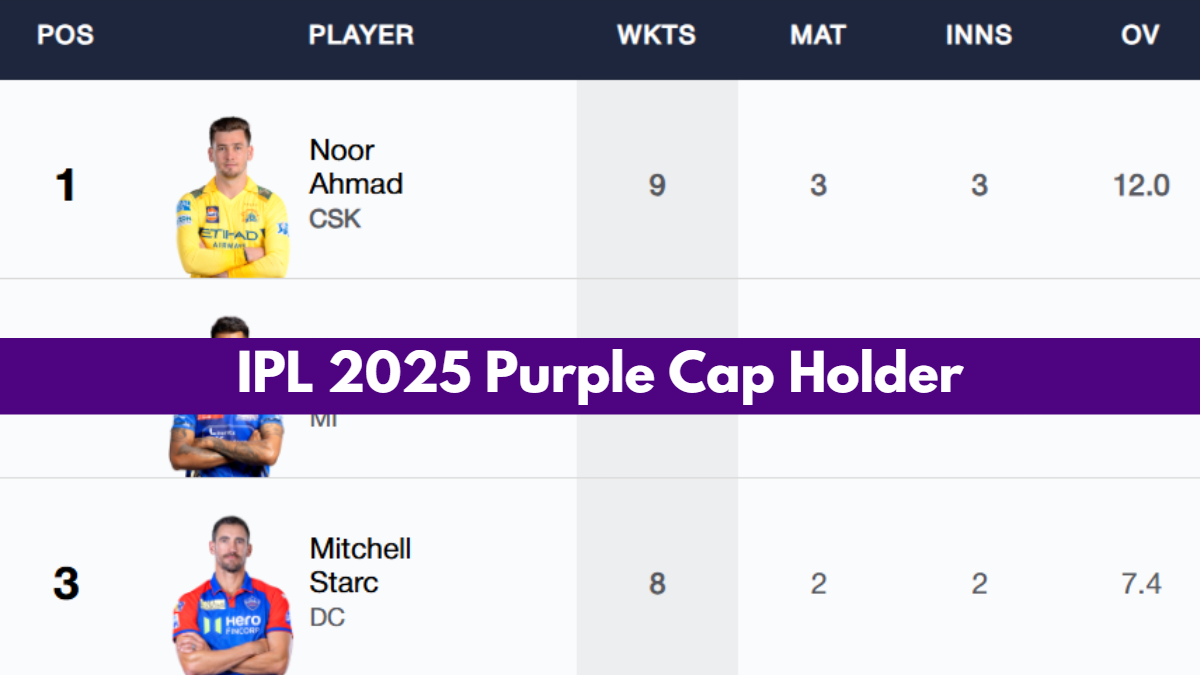Open Mitchell Starc's player photo
Image resolution: width=1200 pixels, height=675 pixels.
click(x=232, y=595)
